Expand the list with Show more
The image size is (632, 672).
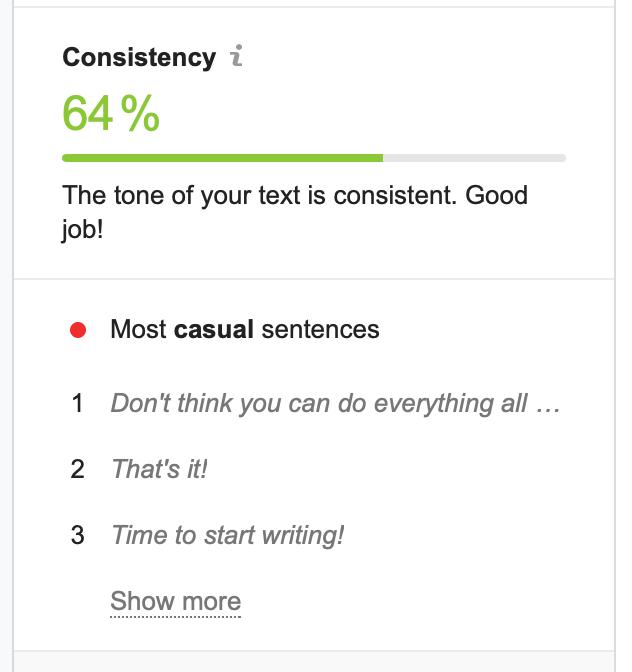coord(175,602)
